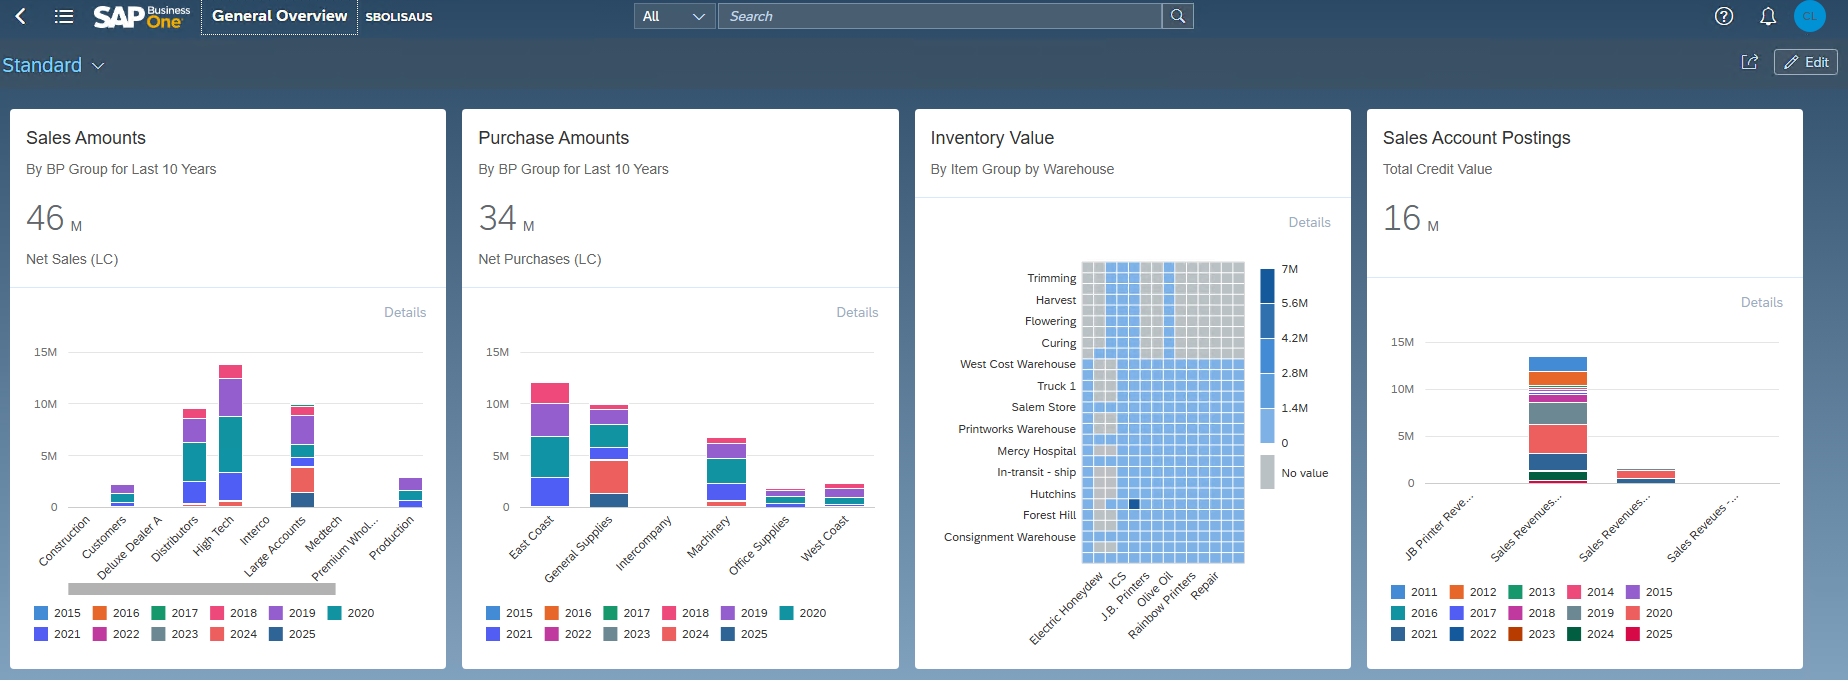Toggle 2014 legend in Sales Account Postings

click(x=1590, y=592)
